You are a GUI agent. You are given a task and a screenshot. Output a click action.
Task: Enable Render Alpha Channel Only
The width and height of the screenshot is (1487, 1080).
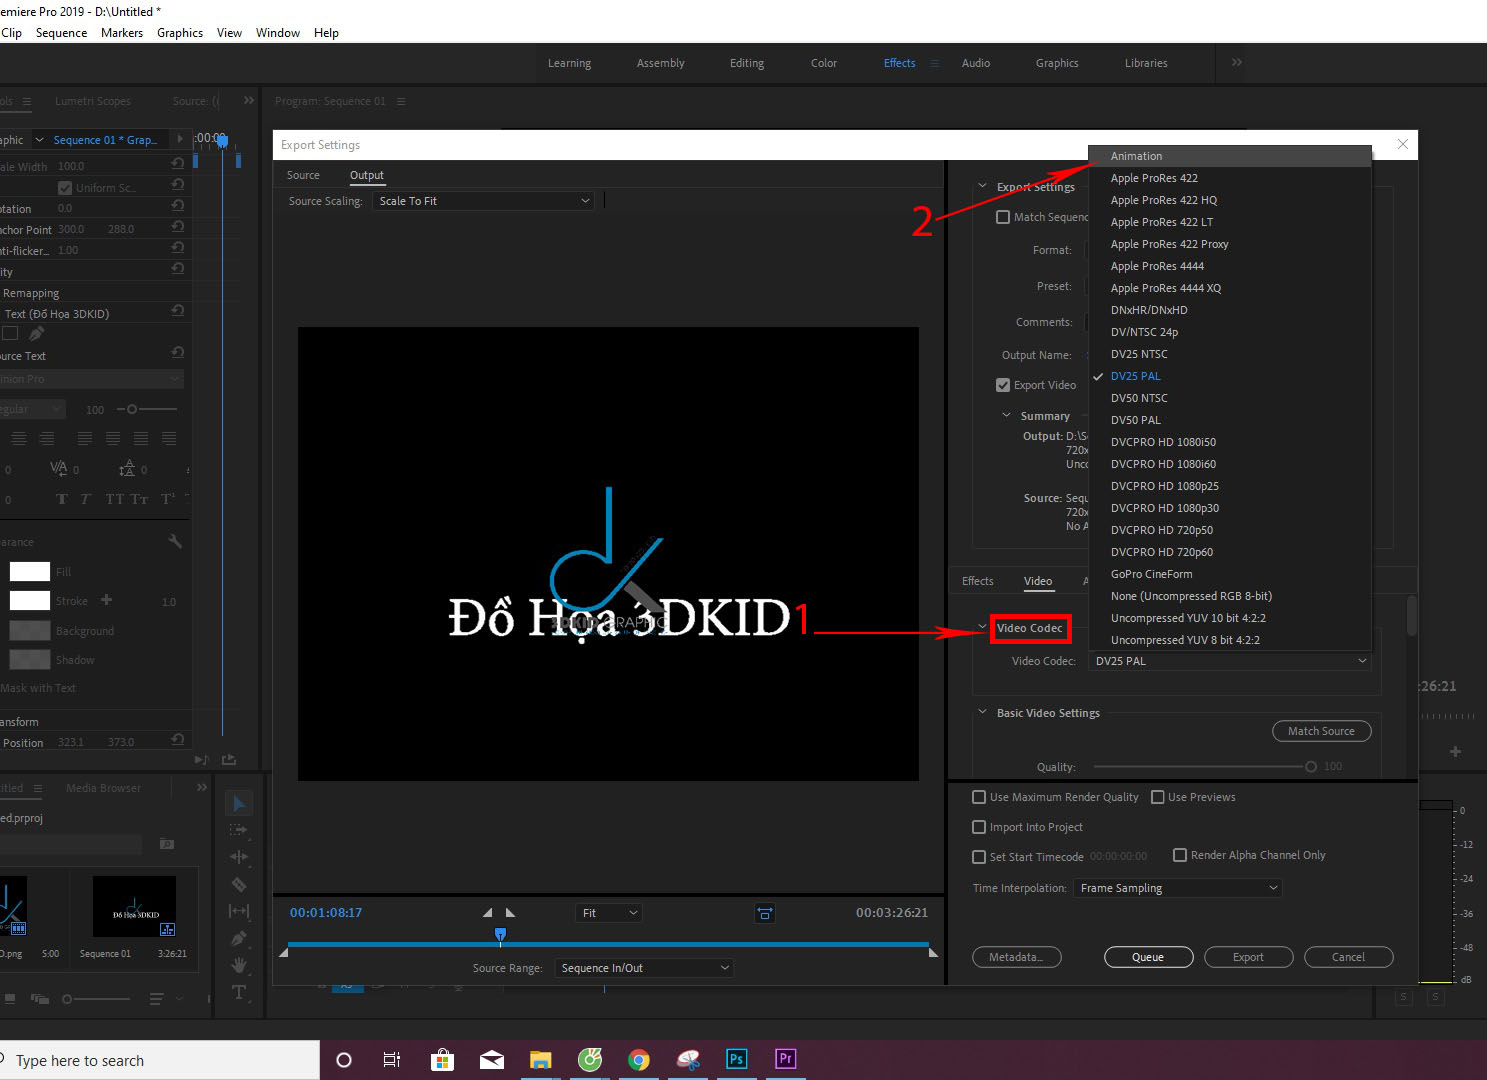point(1180,855)
